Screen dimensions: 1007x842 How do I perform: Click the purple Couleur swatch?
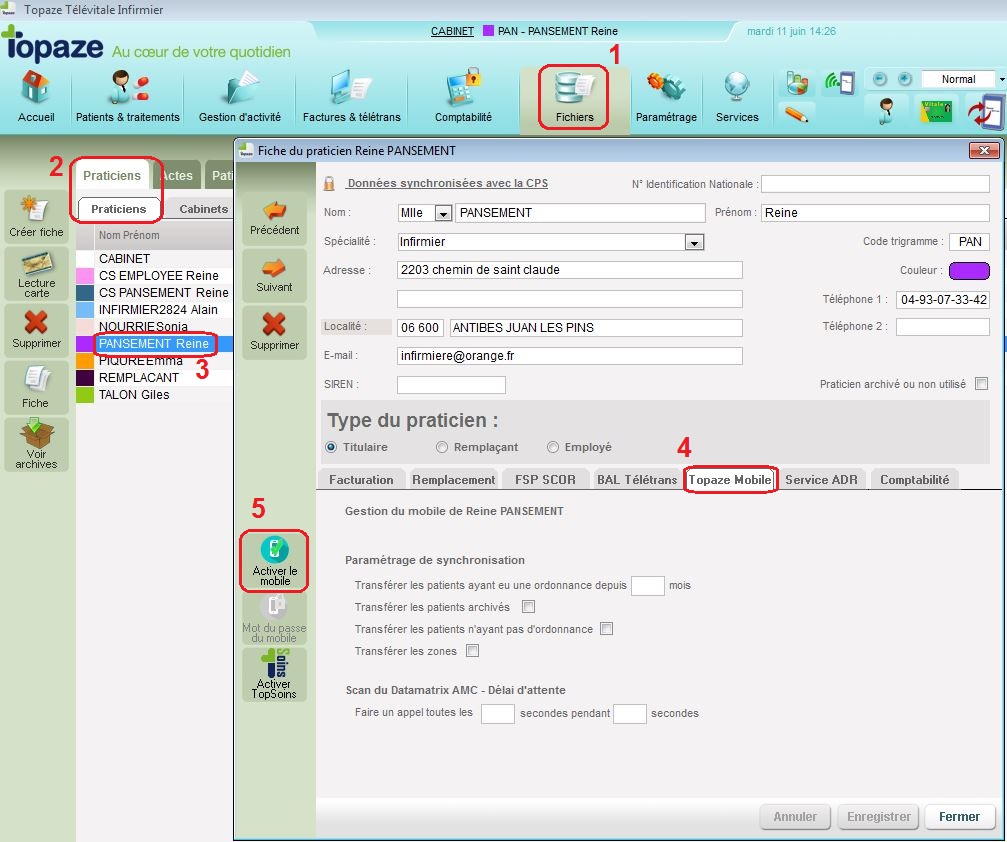tap(969, 270)
